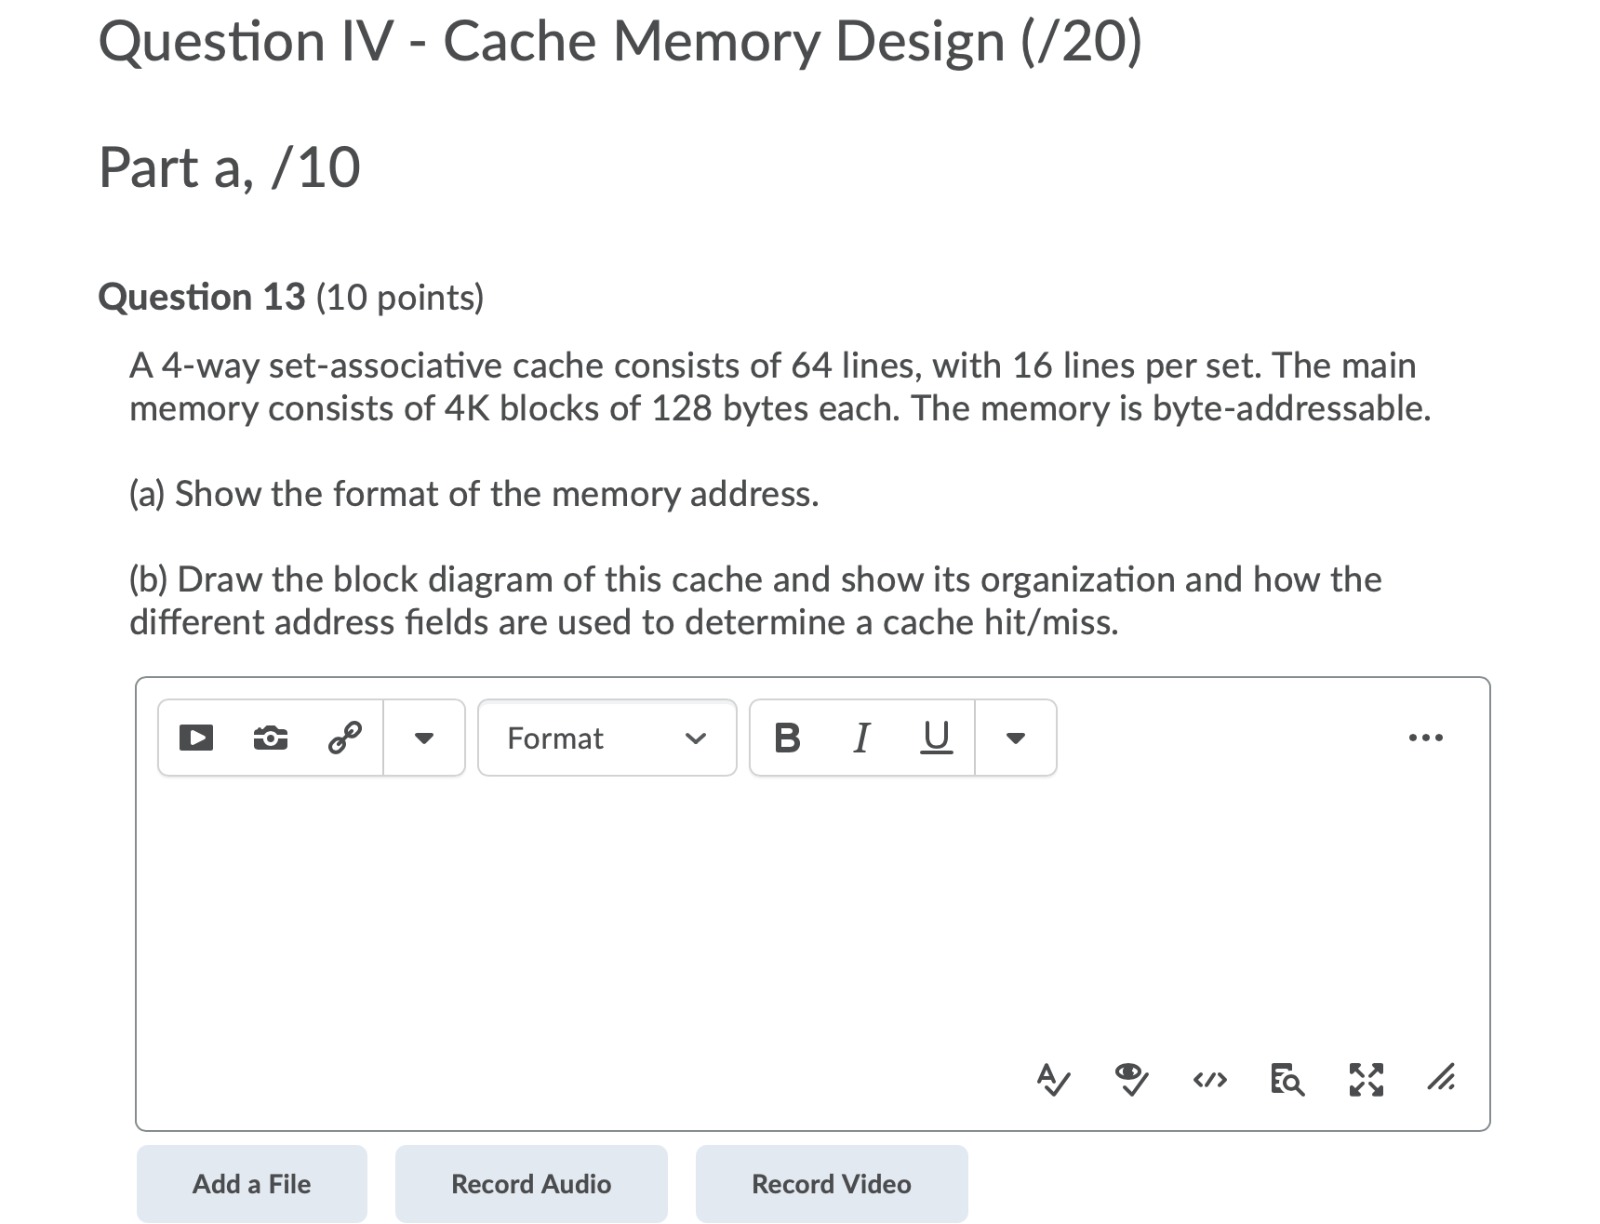
Task: Open the accessibility checker
Action: [1130, 1079]
